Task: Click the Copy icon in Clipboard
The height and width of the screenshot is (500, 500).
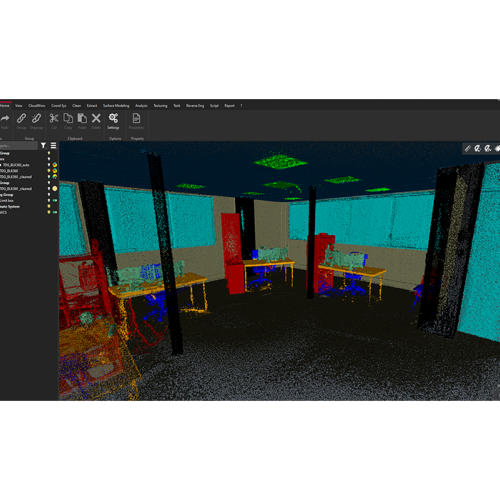Action: [68, 118]
